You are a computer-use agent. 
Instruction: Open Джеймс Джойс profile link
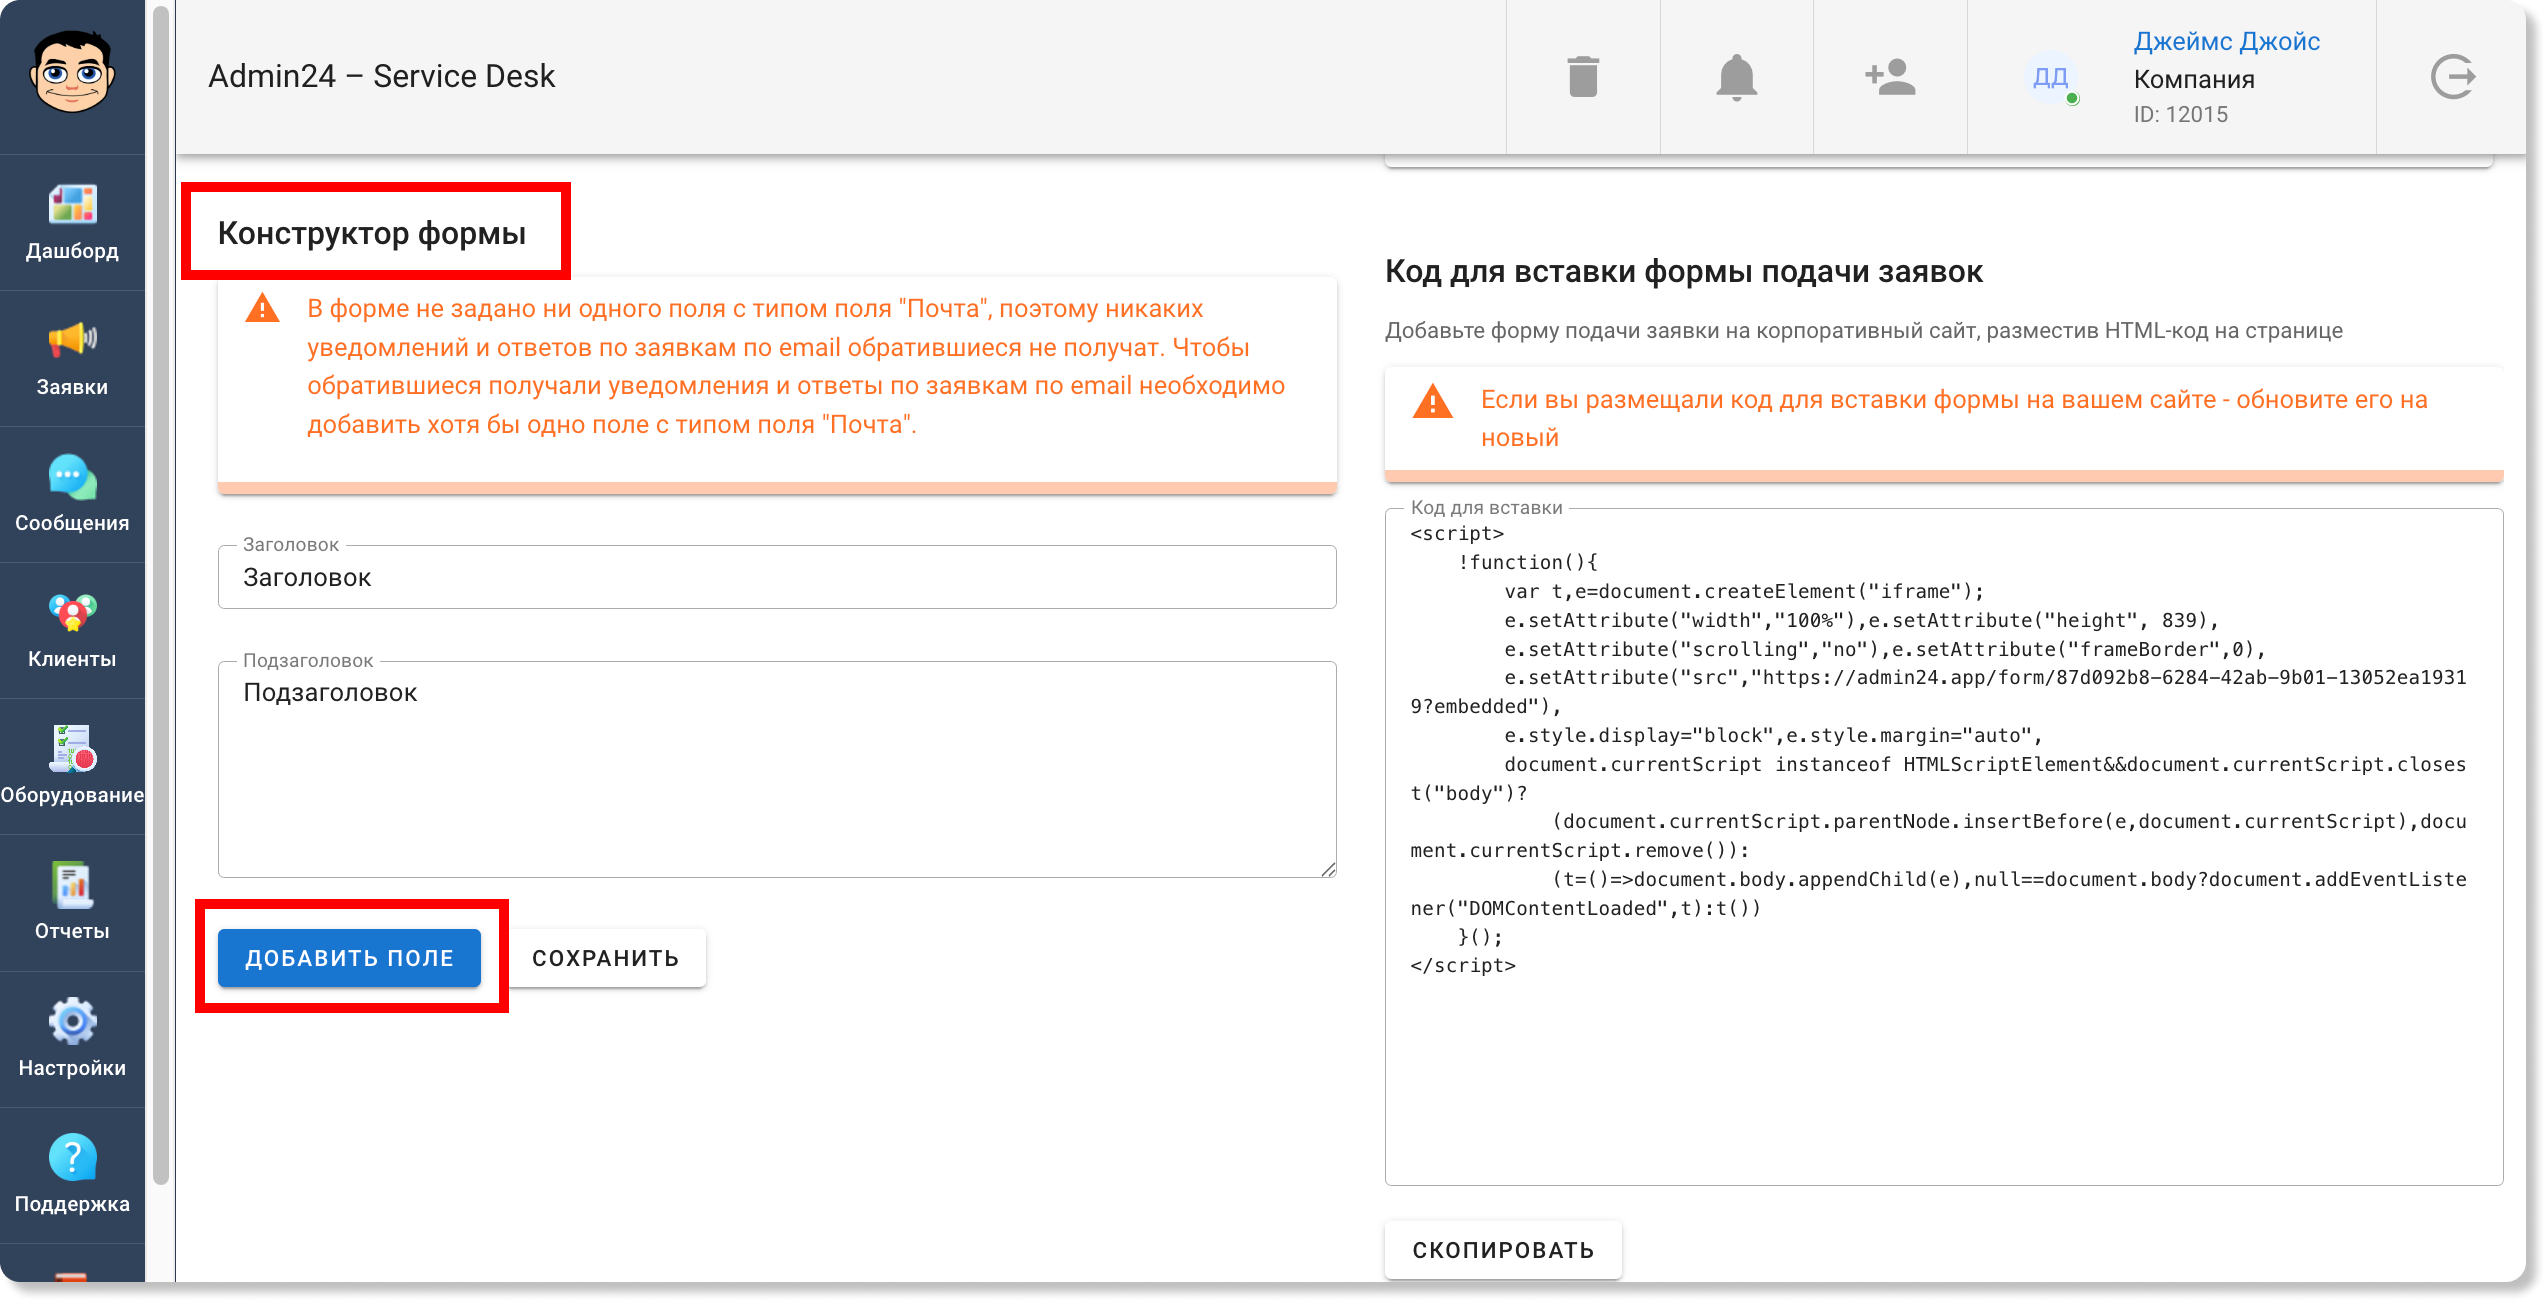click(x=2226, y=42)
